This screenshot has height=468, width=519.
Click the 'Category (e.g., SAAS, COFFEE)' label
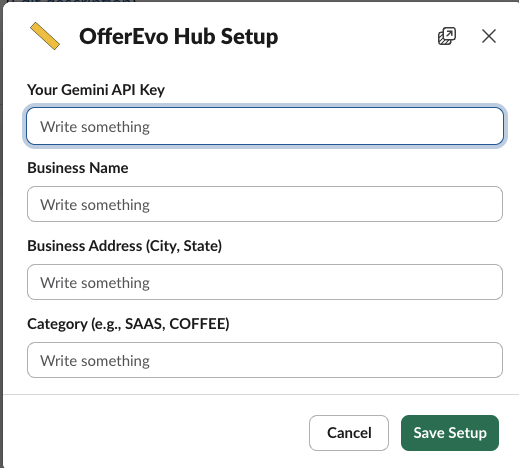(x=128, y=324)
